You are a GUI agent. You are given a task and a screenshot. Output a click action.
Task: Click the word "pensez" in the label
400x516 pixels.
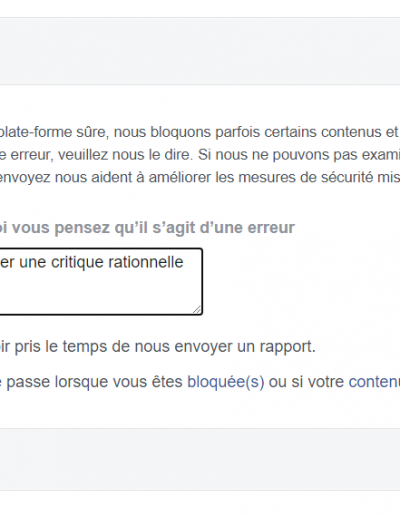(82, 228)
